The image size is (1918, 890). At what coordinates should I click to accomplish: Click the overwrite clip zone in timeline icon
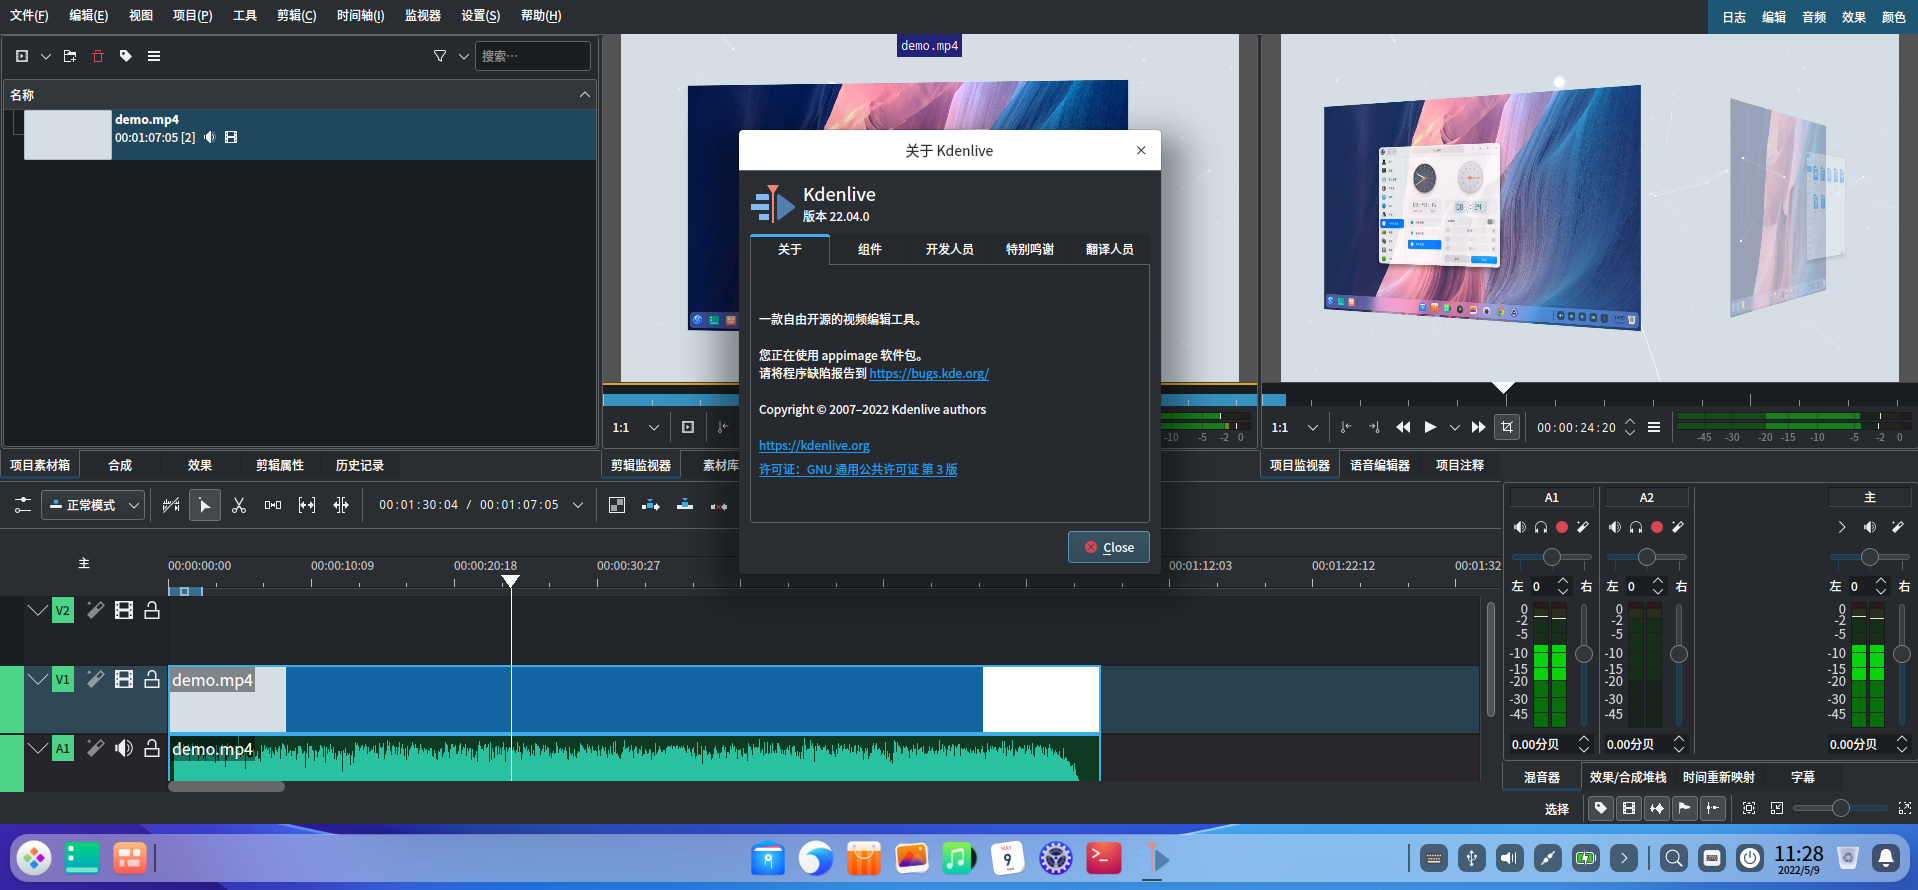click(x=685, y=505)
